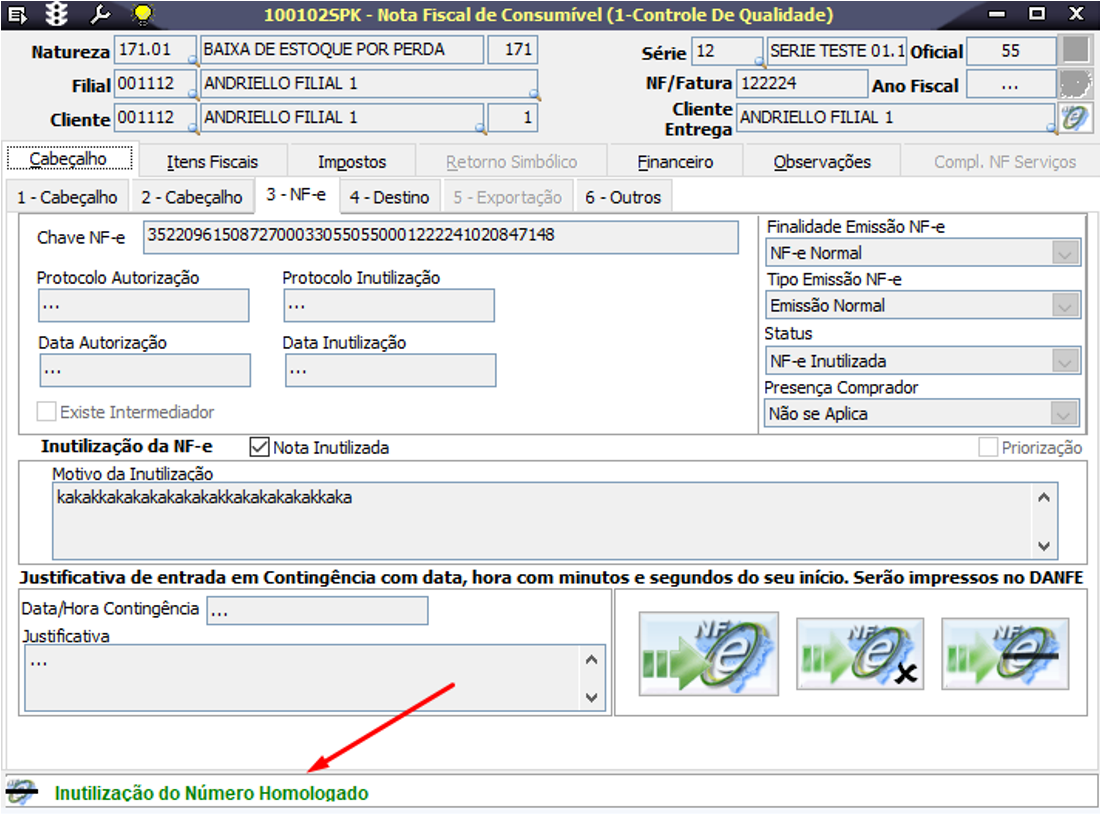Switch to the main Cabeçalho tab
The image size is (1100, 814).
pos(69,159)
